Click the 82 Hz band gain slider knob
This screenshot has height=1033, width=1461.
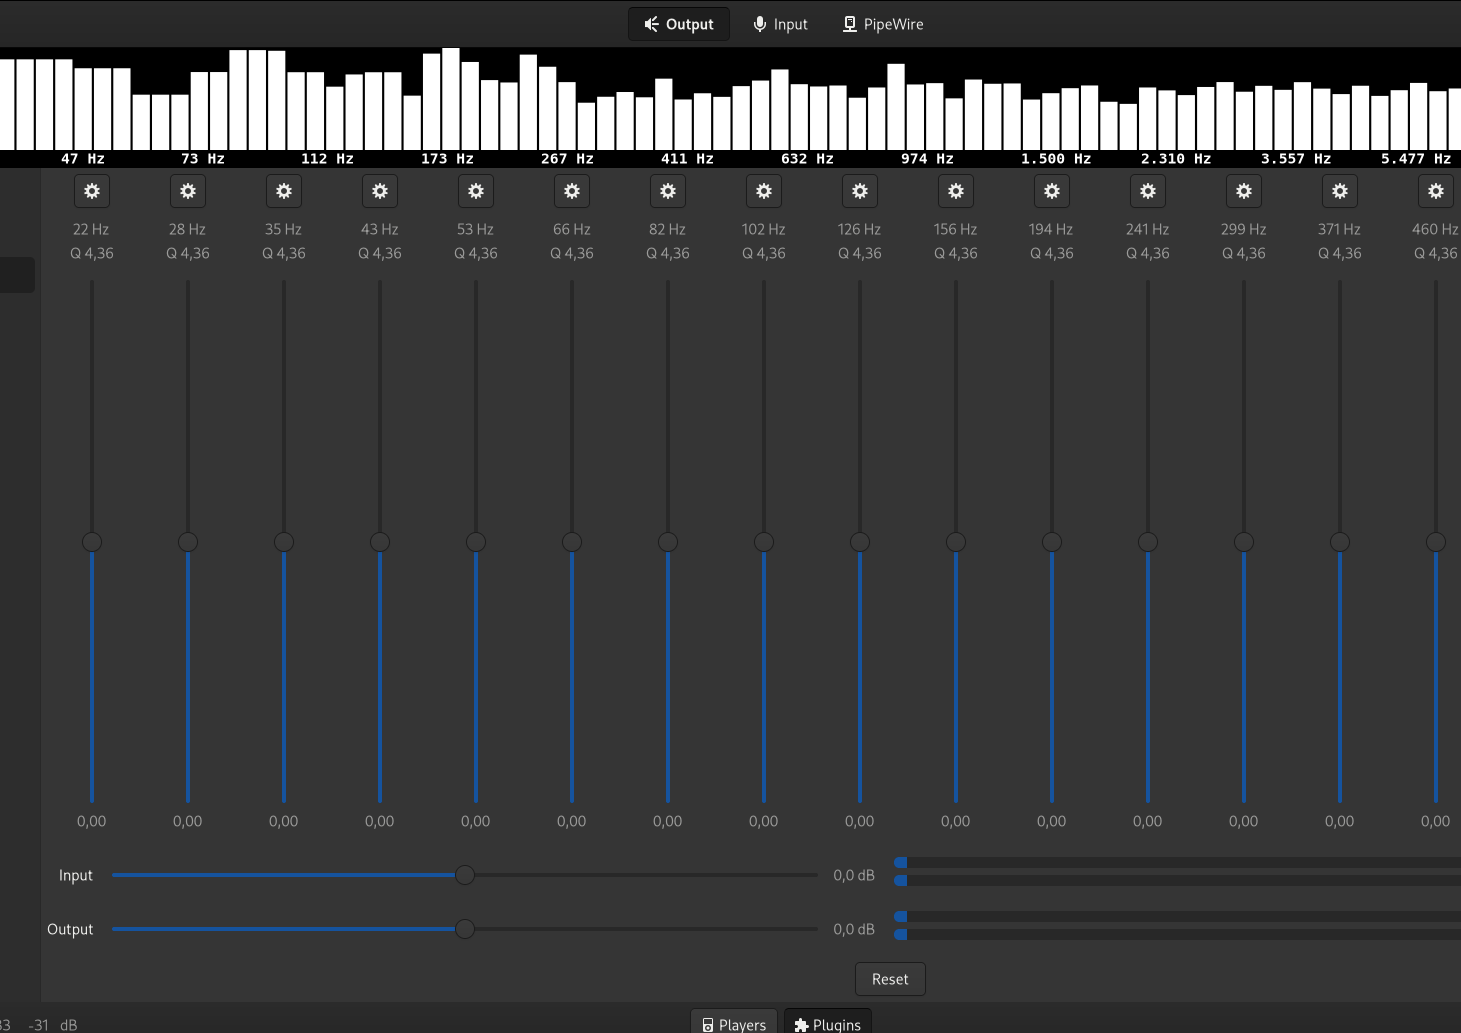coord(668,542)
